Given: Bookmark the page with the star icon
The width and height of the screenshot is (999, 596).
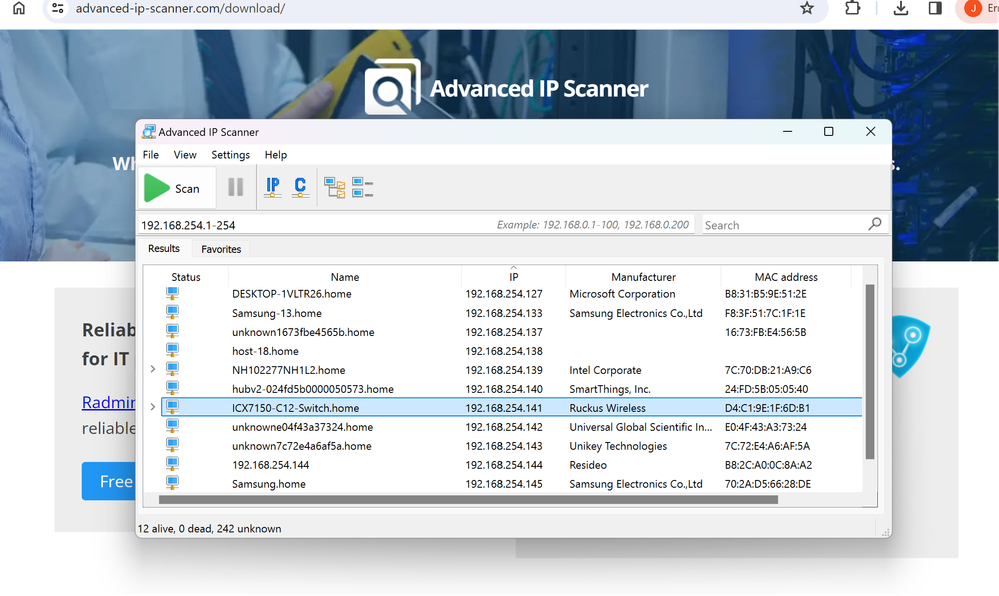Looking at the screenshot, I should click(807, 10).
